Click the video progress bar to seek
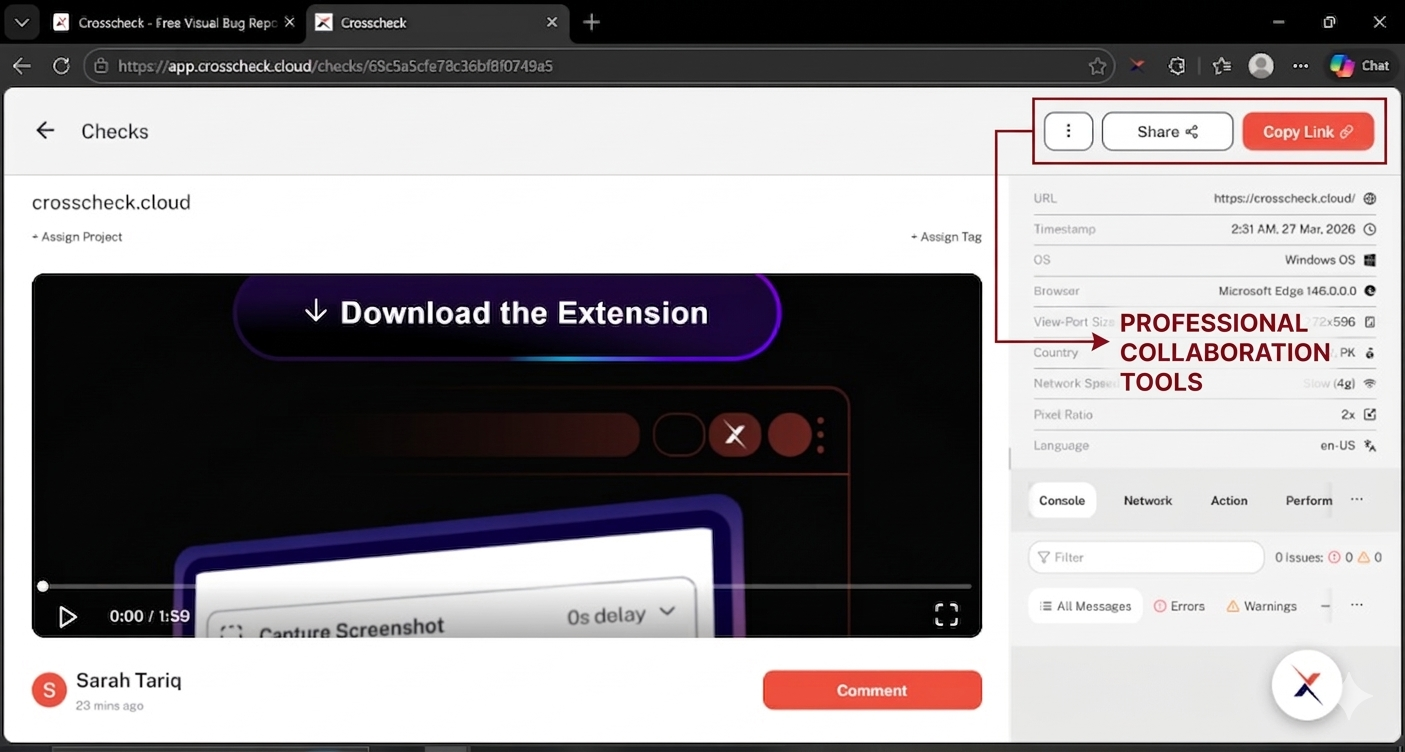Screen dimensions: 1405x752 500,586
